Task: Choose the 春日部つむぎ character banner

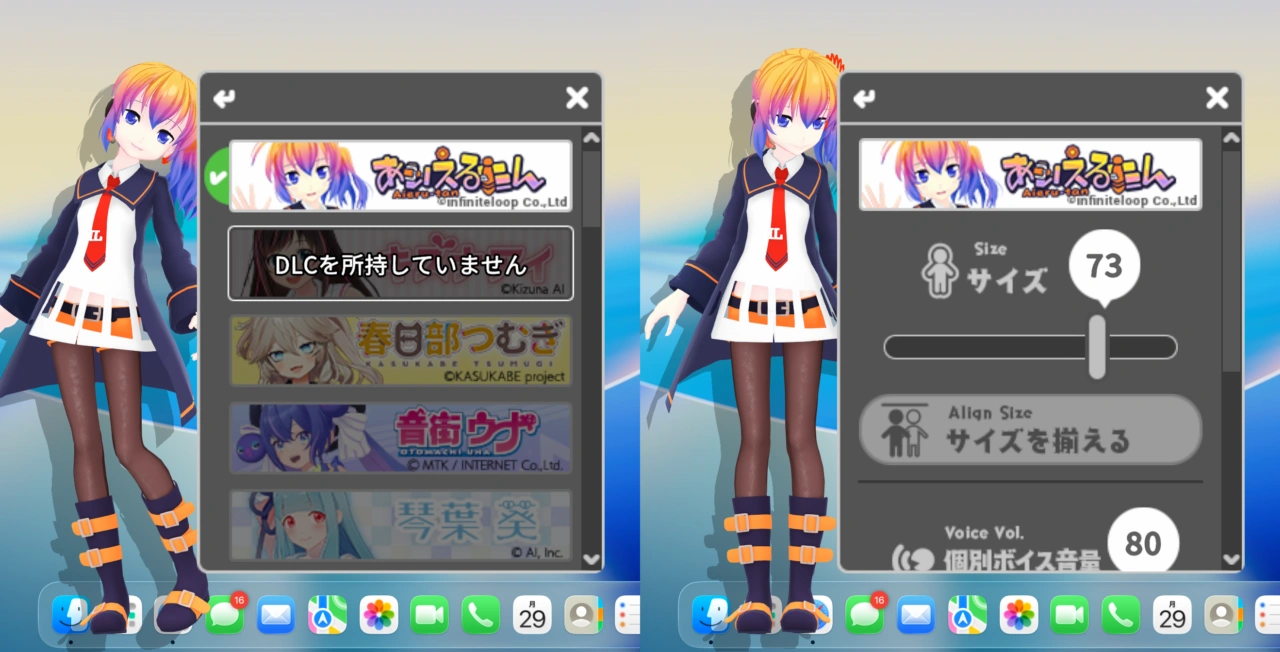Action: [401, 351]
